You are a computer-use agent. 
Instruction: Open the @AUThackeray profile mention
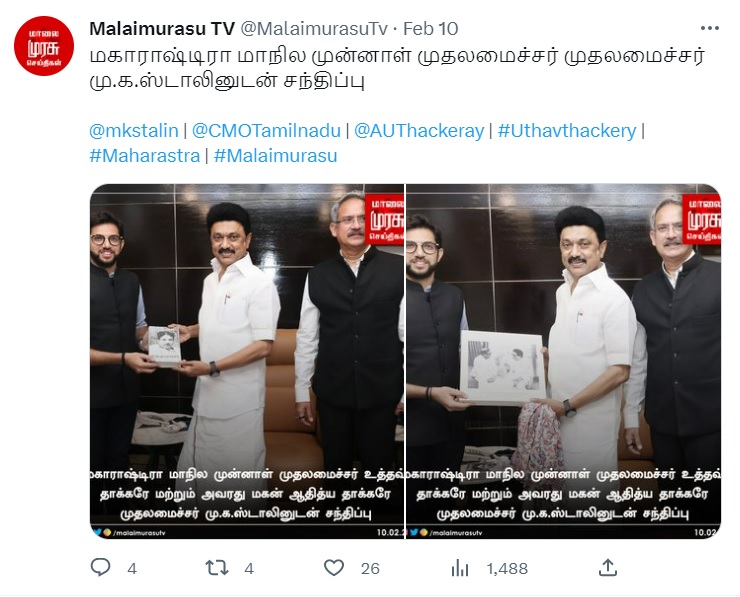419,130
